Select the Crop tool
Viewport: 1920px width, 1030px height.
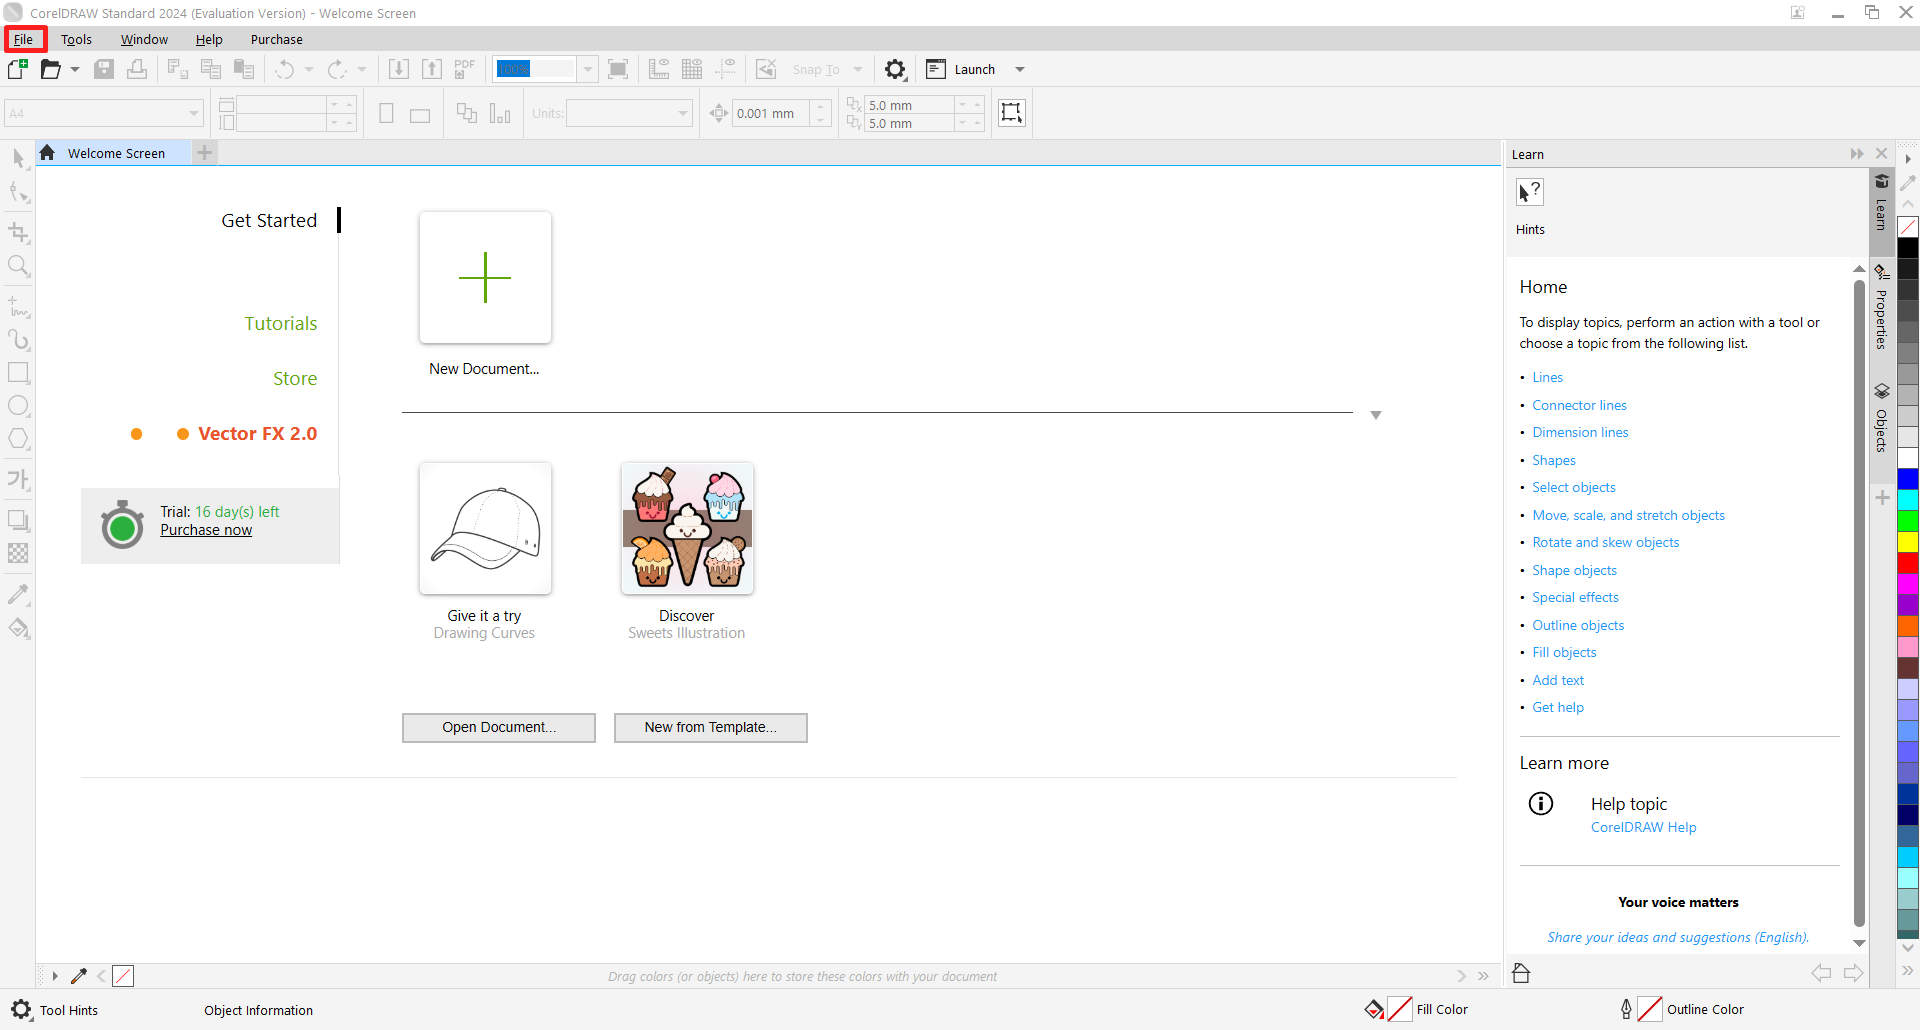point(18,233)
